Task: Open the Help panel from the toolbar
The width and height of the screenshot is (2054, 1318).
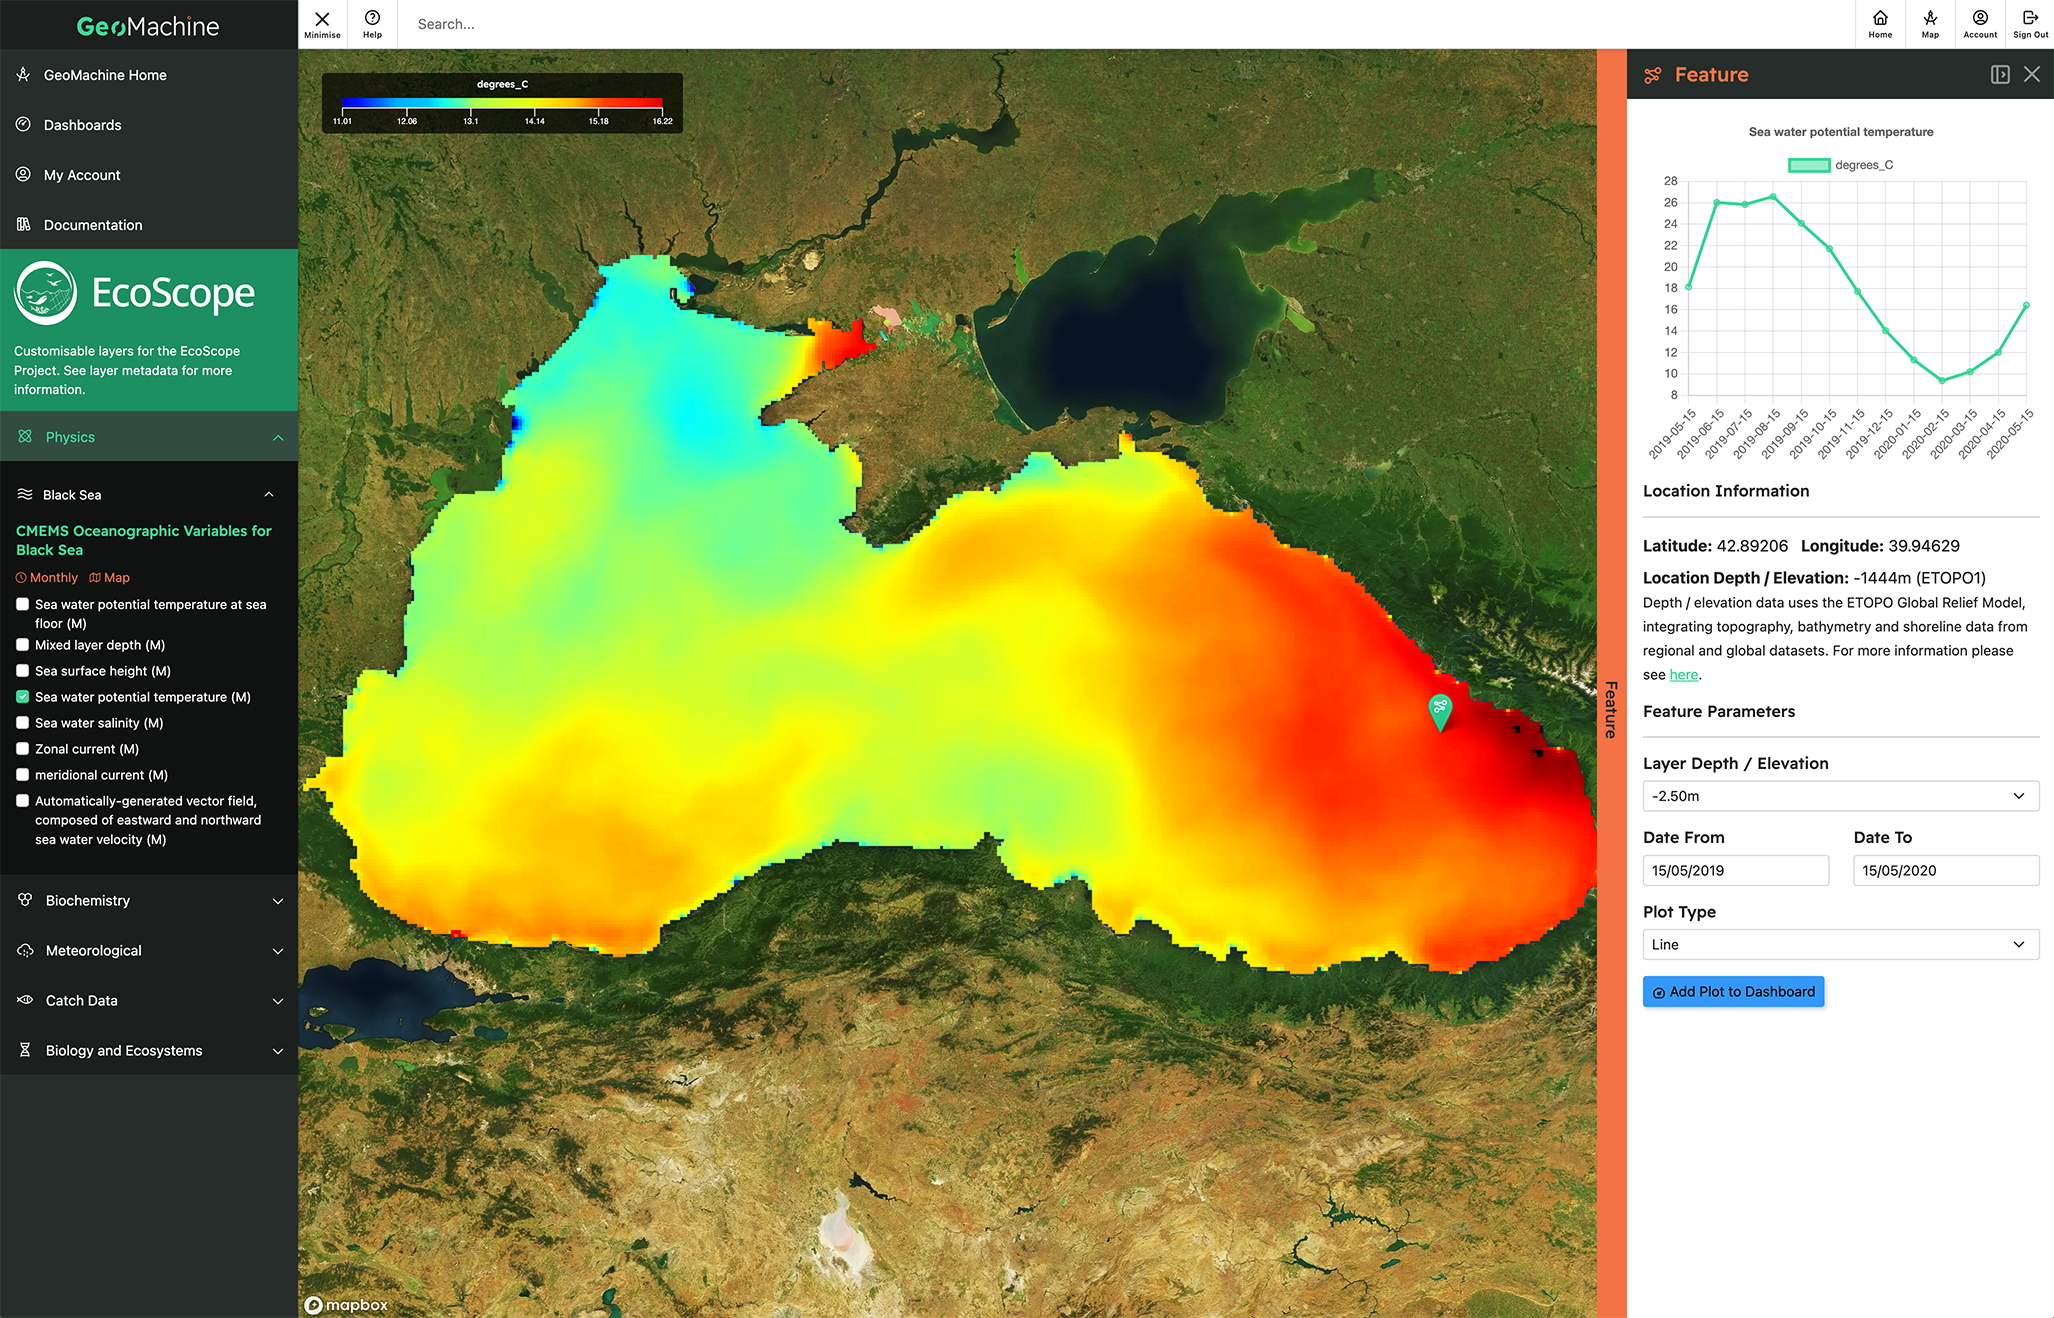Action: (371, 23)
